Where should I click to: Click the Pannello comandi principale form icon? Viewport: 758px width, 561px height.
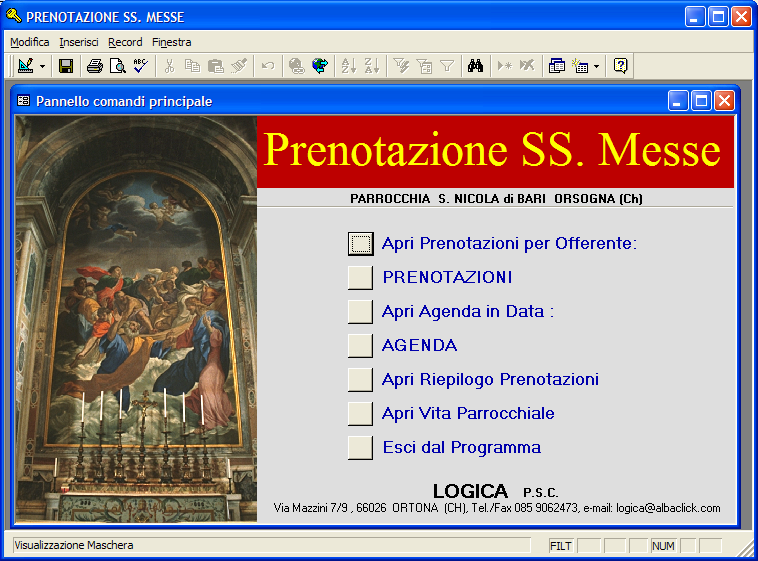pyautogui.click(x=23, y=101)
